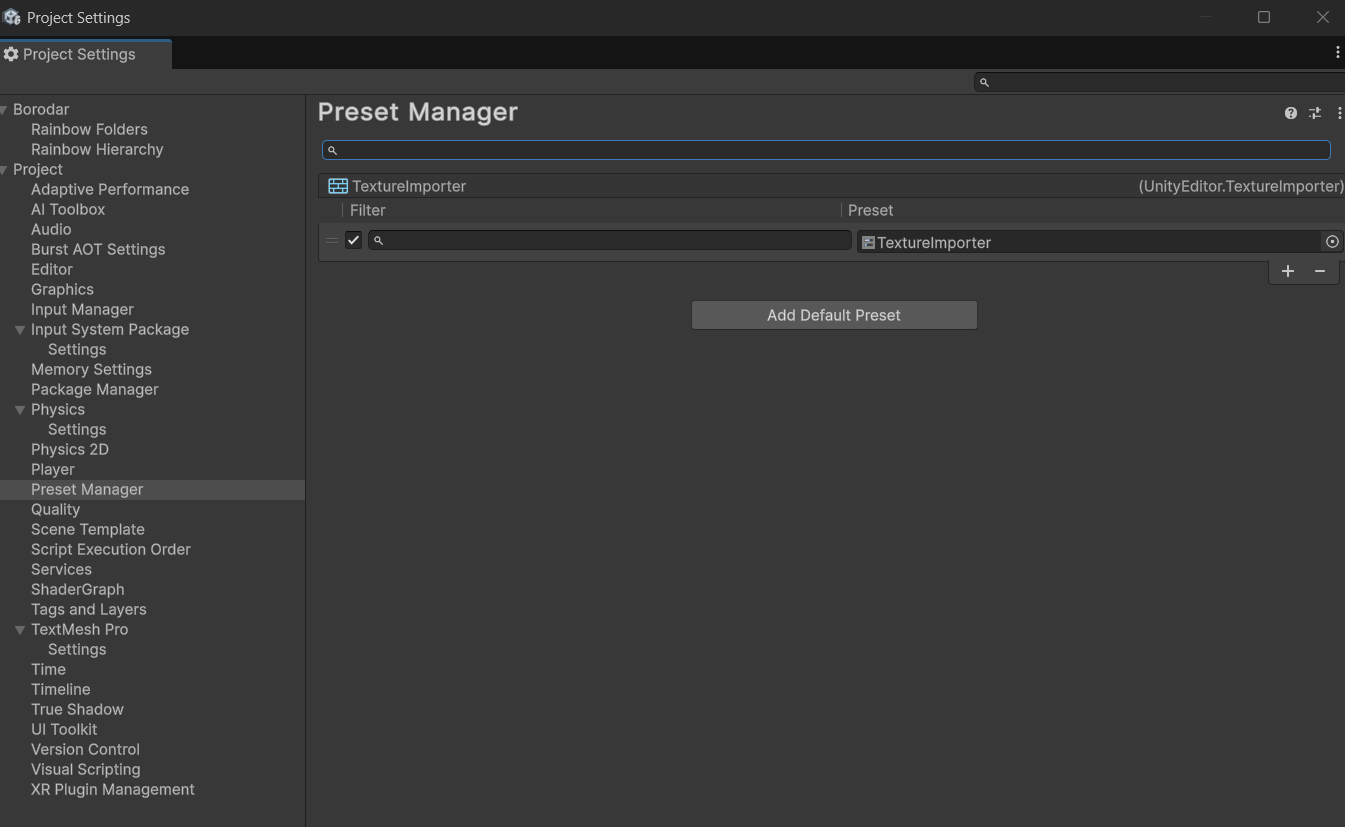
Task: Collapse the TextMesh Pro group
Action: coord(20,630)
